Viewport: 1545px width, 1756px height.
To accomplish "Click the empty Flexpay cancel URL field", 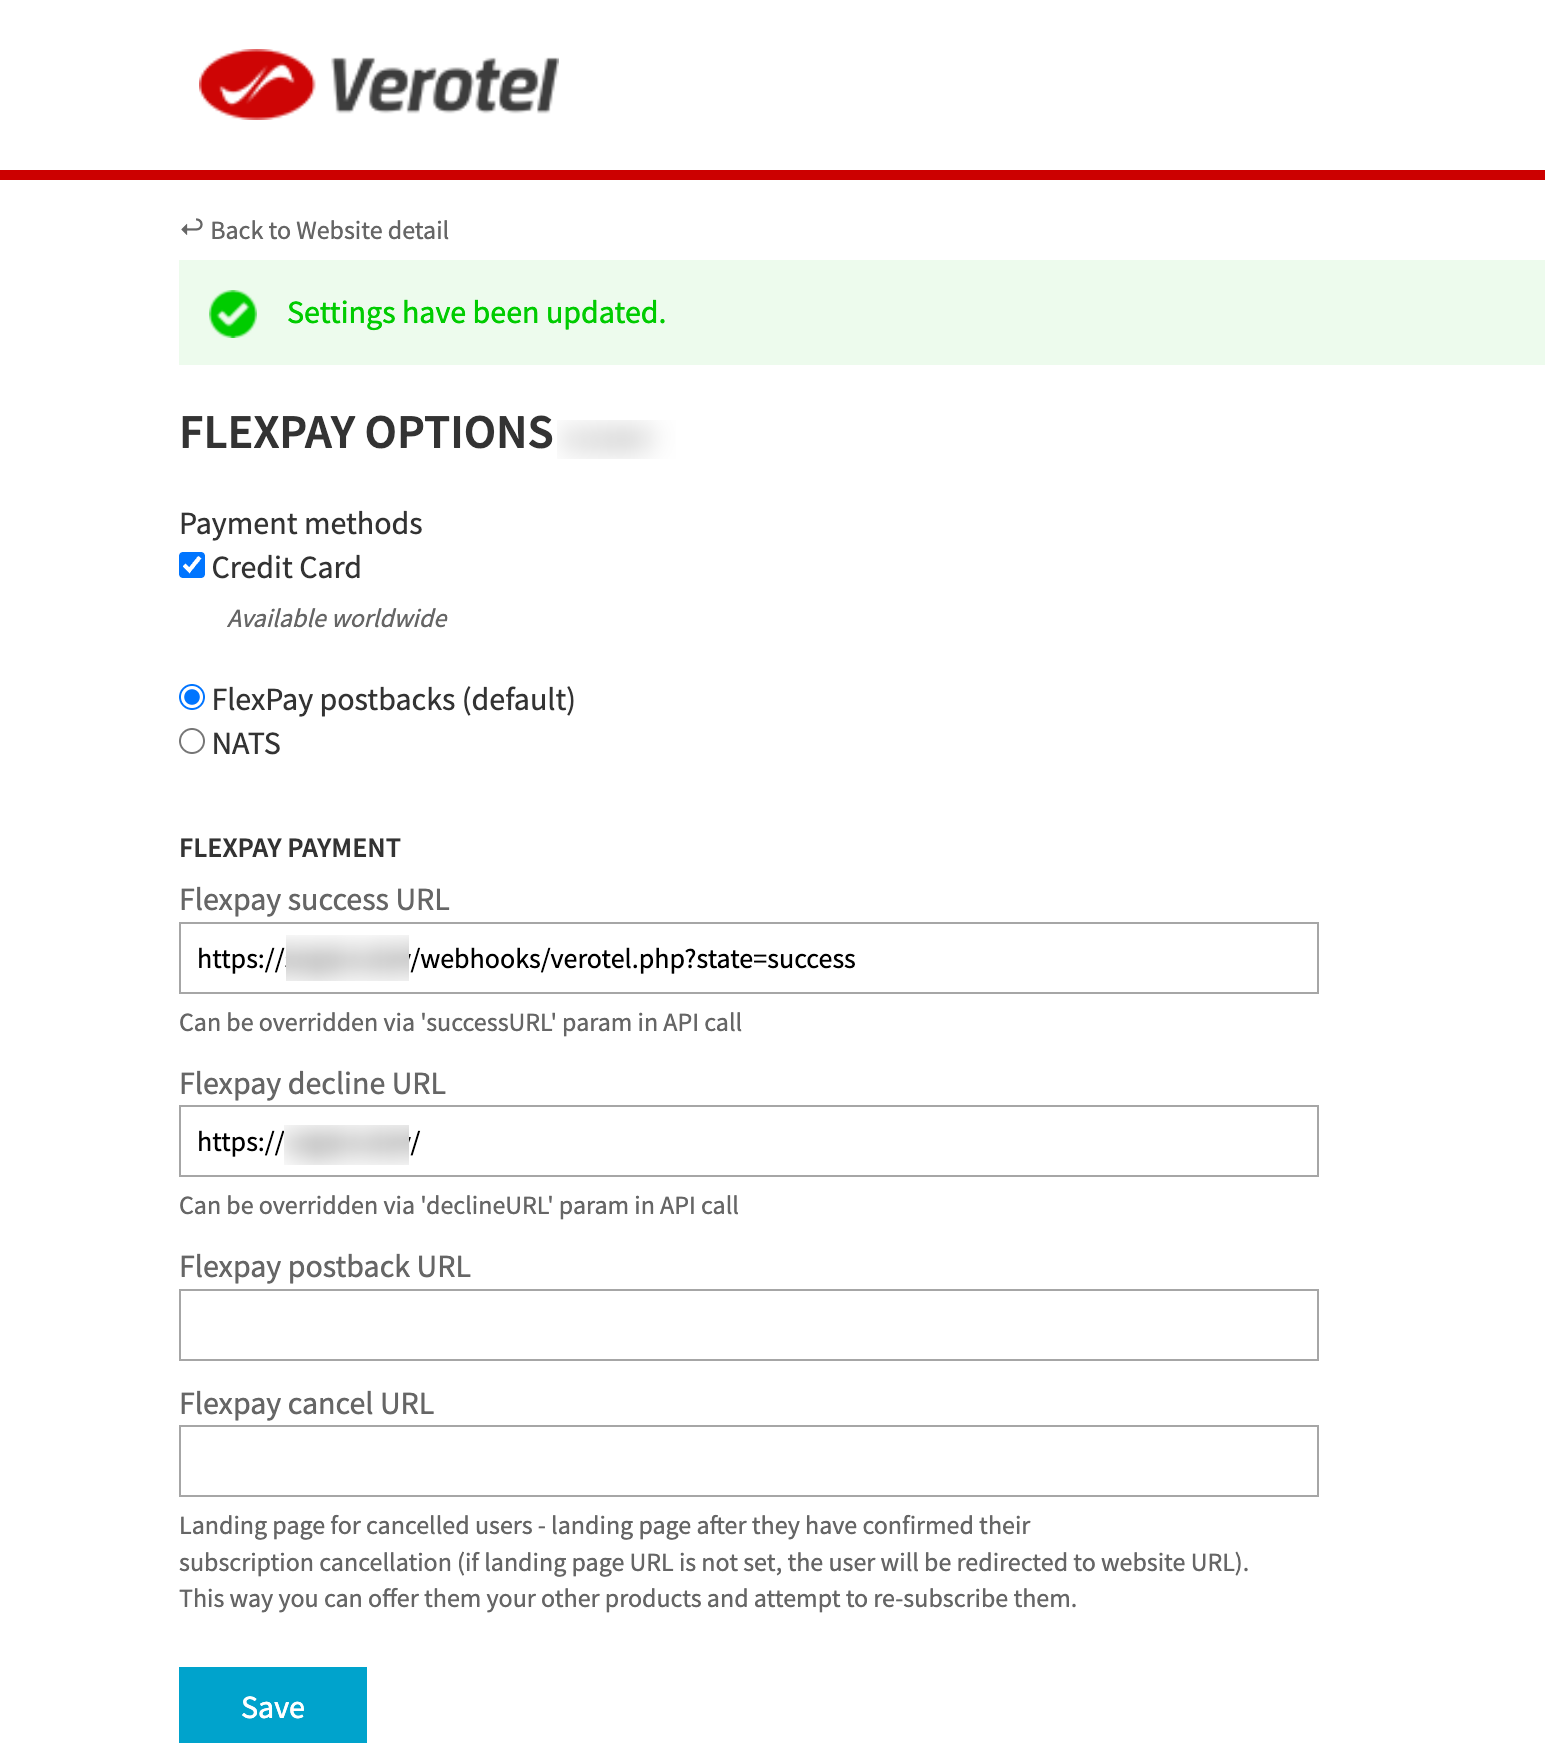I will 748,1461.
